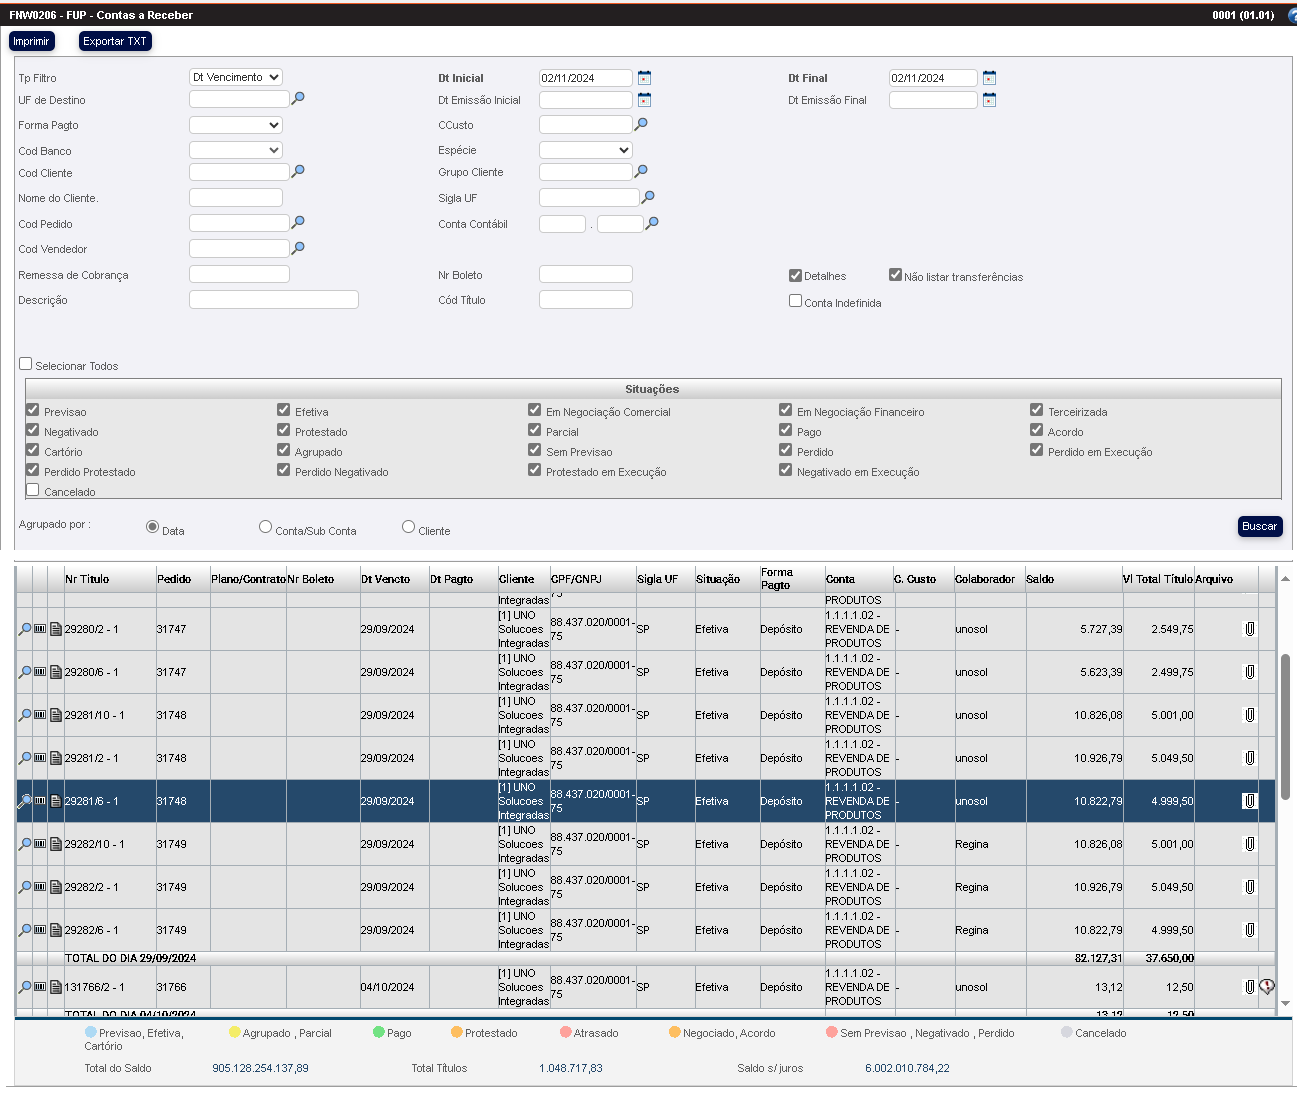Click the Exportar TXT button
Screen dimensions: 1297x1095
115,41
